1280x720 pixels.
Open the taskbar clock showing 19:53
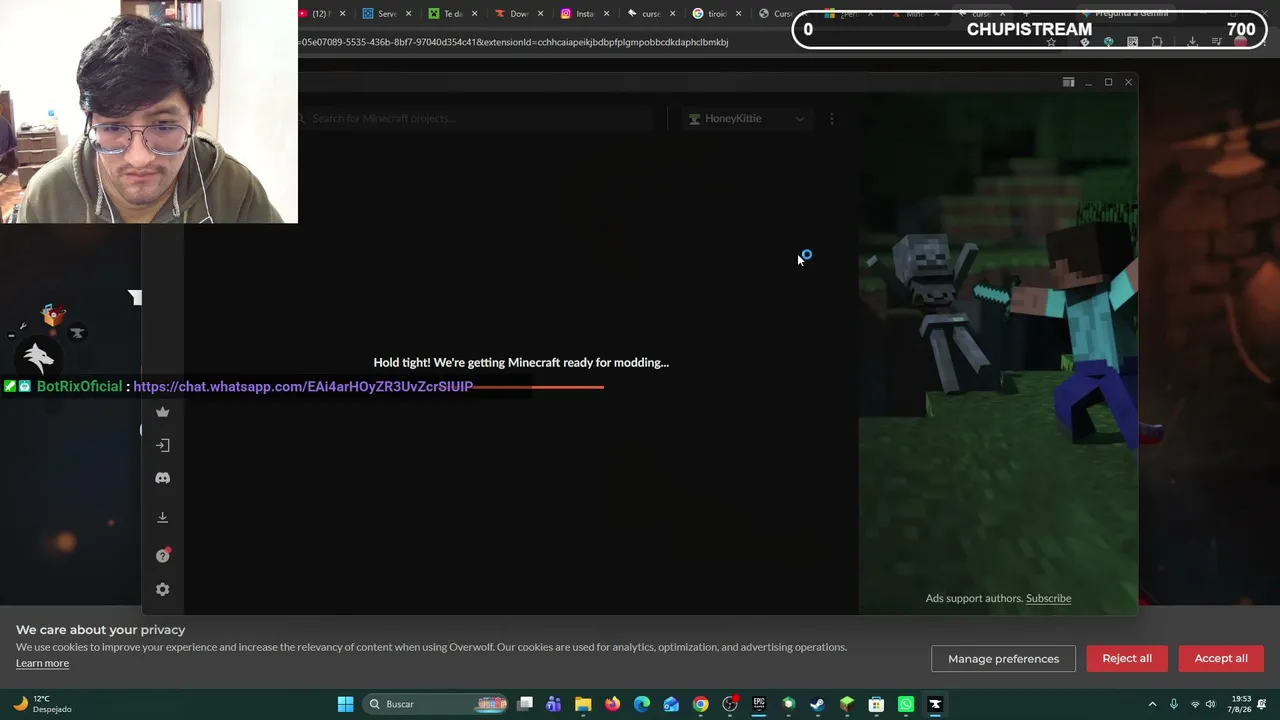pyautogui.click(x=1240, y=704)
